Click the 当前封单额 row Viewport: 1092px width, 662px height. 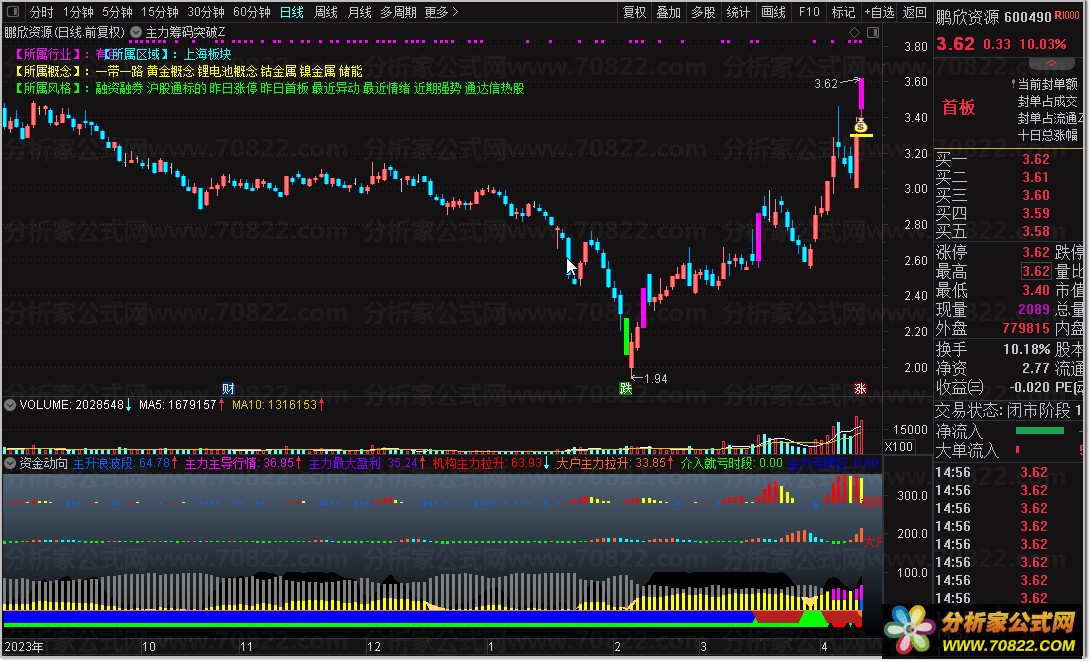coord(1047,84)
